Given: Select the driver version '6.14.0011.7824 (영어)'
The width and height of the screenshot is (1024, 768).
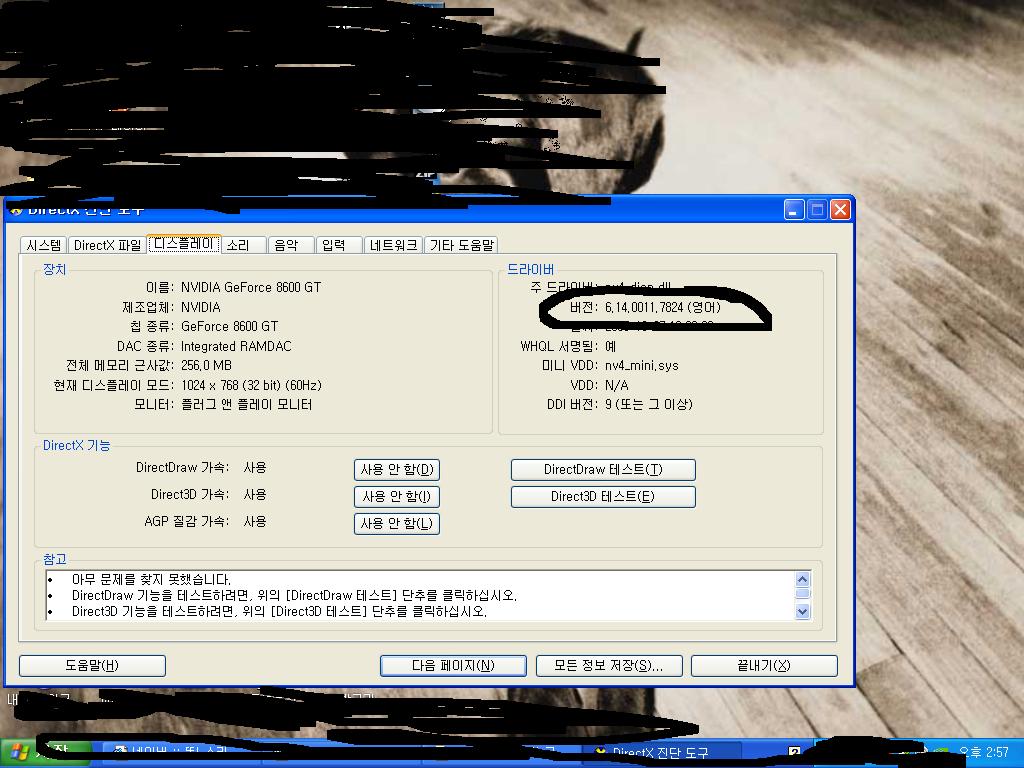Looking at the screenshot, I should (663, 307).
